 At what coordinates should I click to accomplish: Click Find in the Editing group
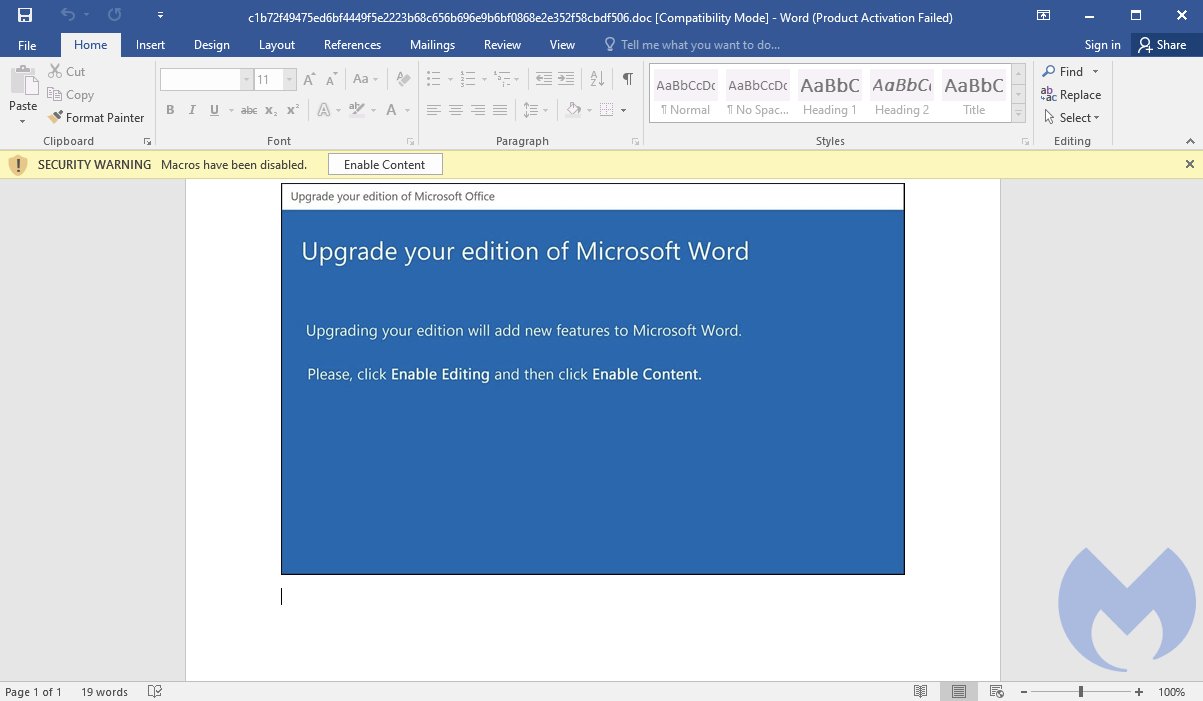(1071, 72)
